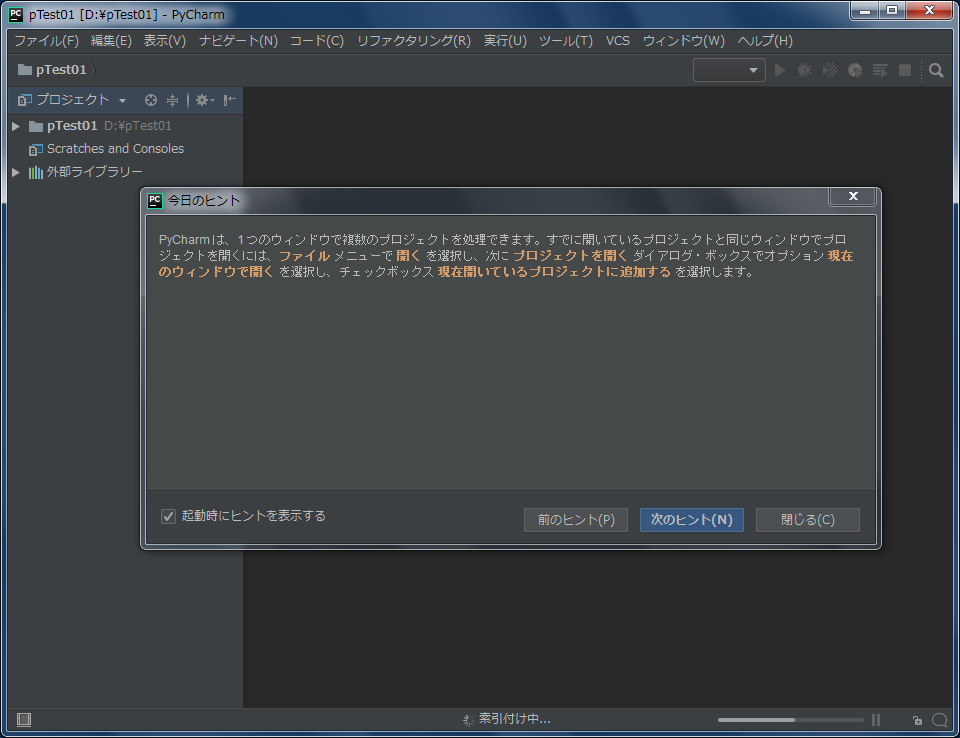Open the リファクタリング(R) menu

414,40
